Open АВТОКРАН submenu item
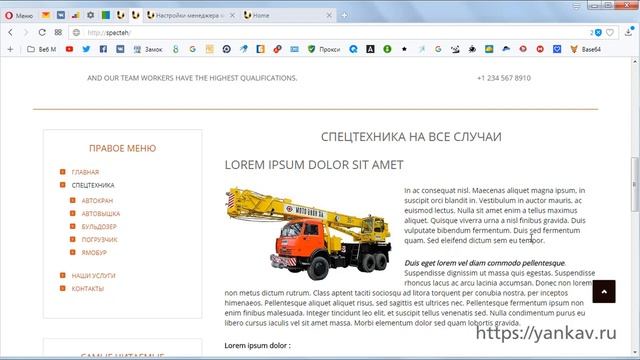This screenshot has width=640, height=360. pos(97,201)
